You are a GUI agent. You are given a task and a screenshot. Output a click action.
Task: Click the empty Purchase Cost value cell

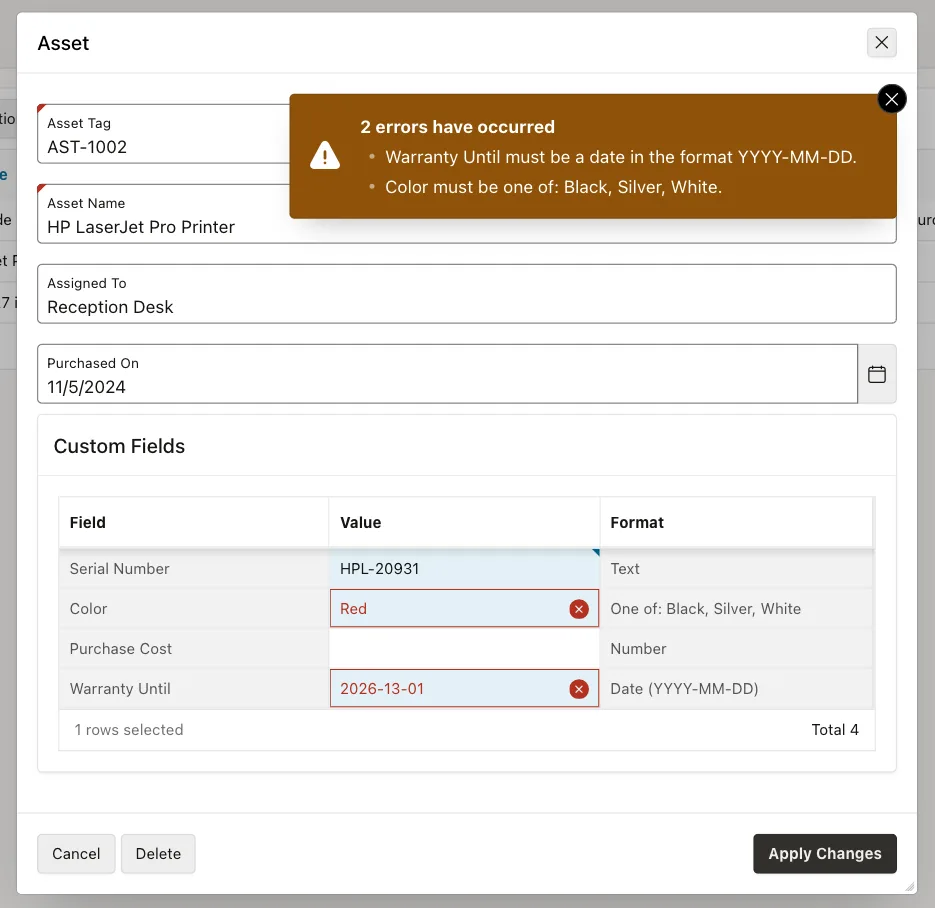click(x=464, y=649)
